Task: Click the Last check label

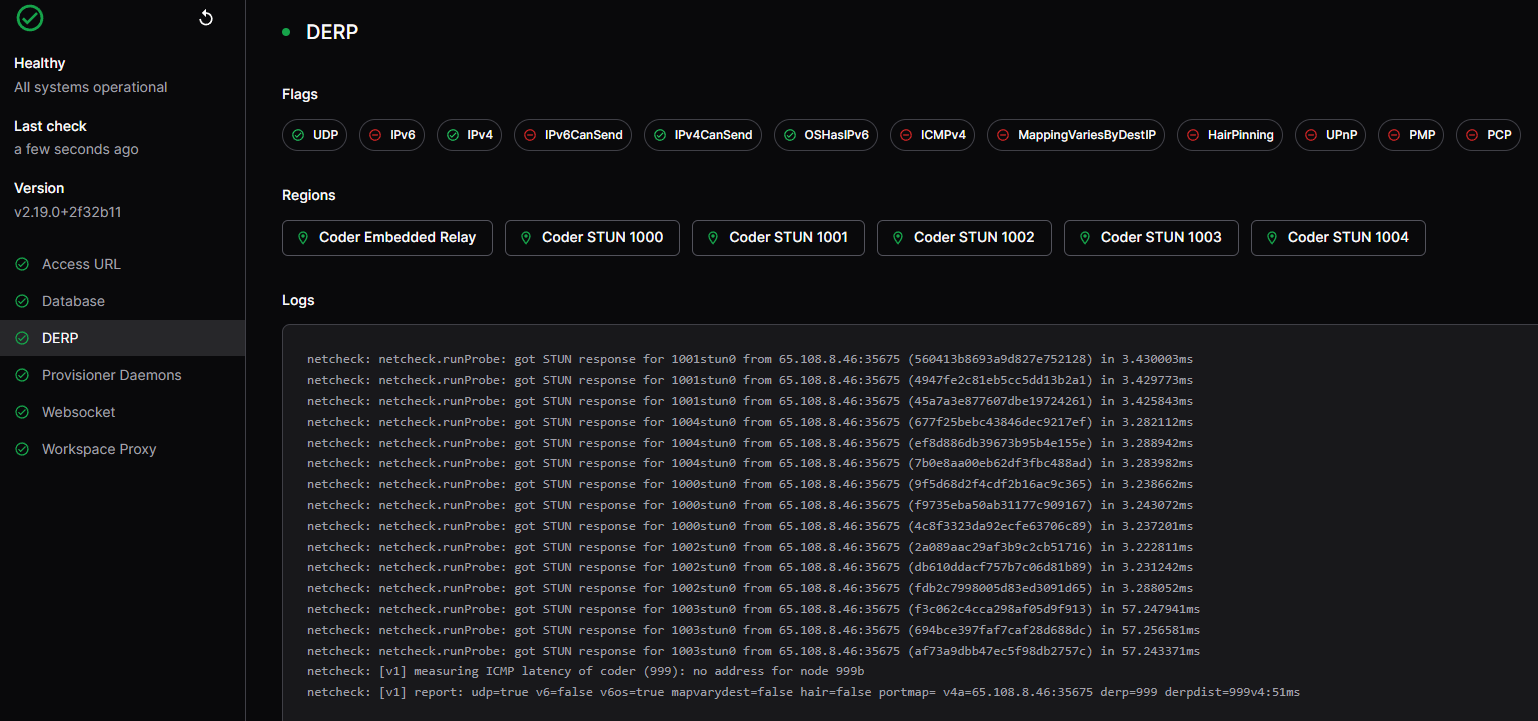Action: coord(50,126)
